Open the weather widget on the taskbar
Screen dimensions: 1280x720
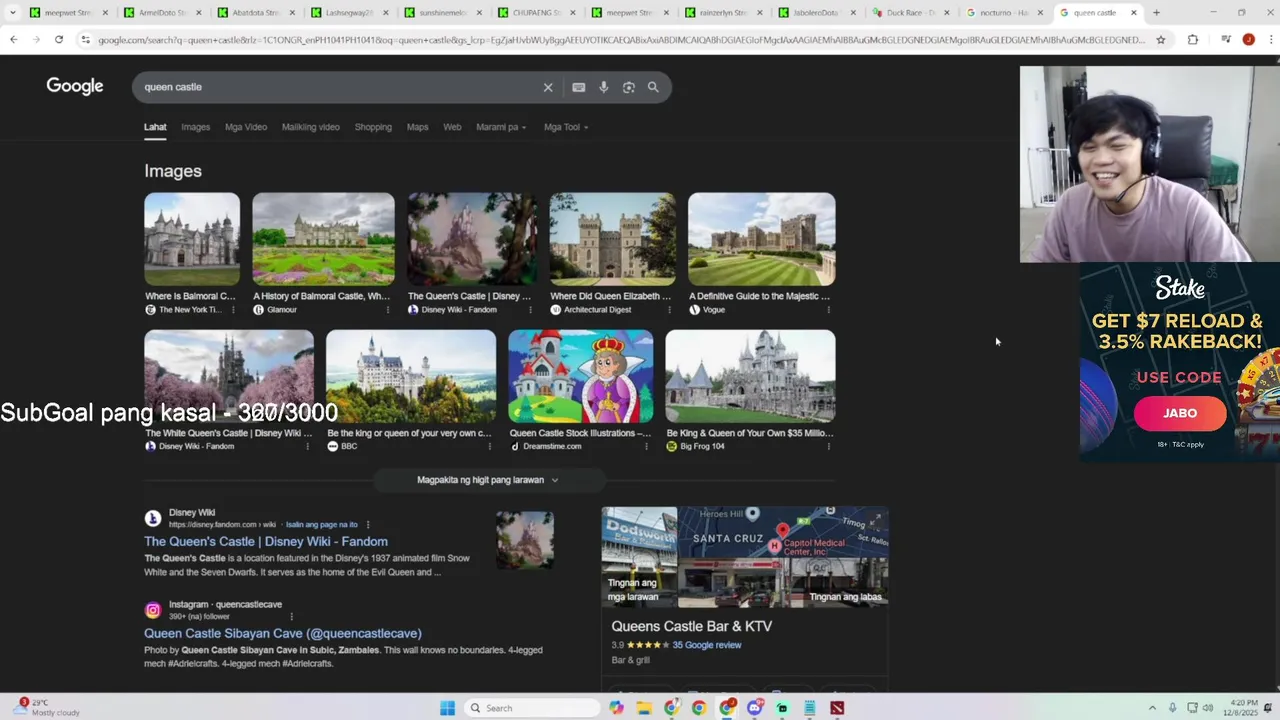point(45,707)
